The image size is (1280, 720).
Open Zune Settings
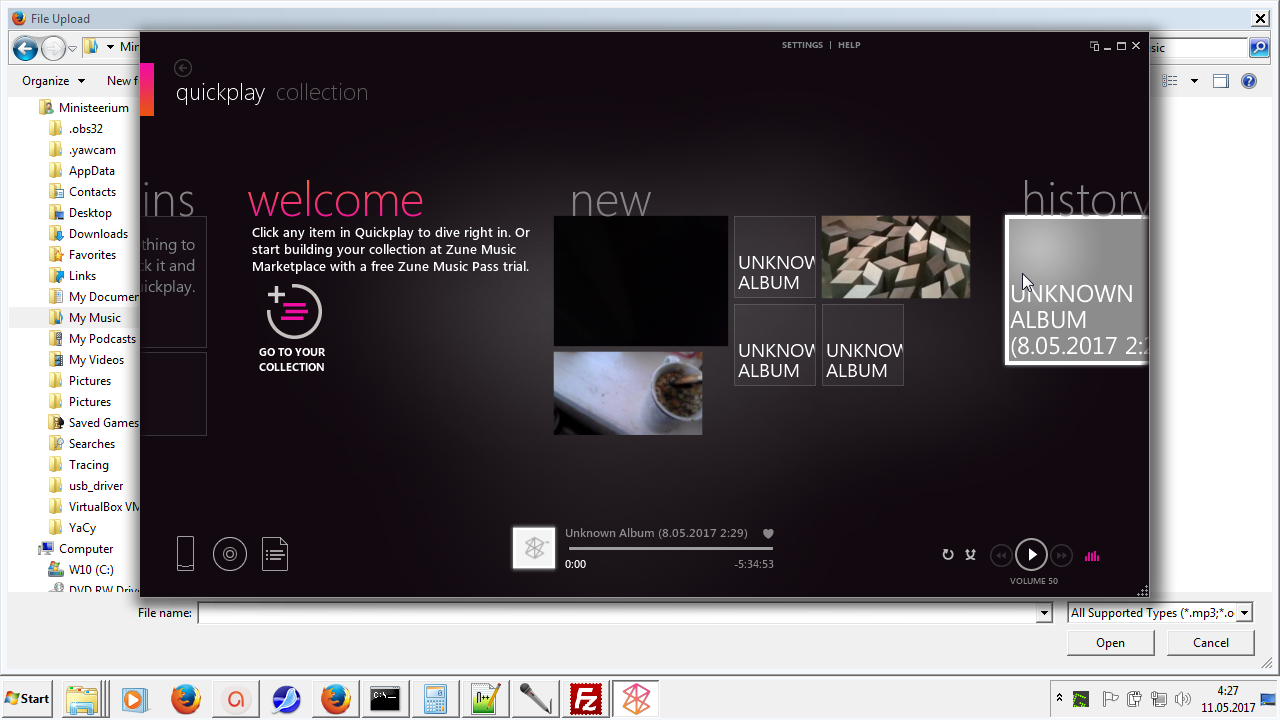[x=802, y=45]
